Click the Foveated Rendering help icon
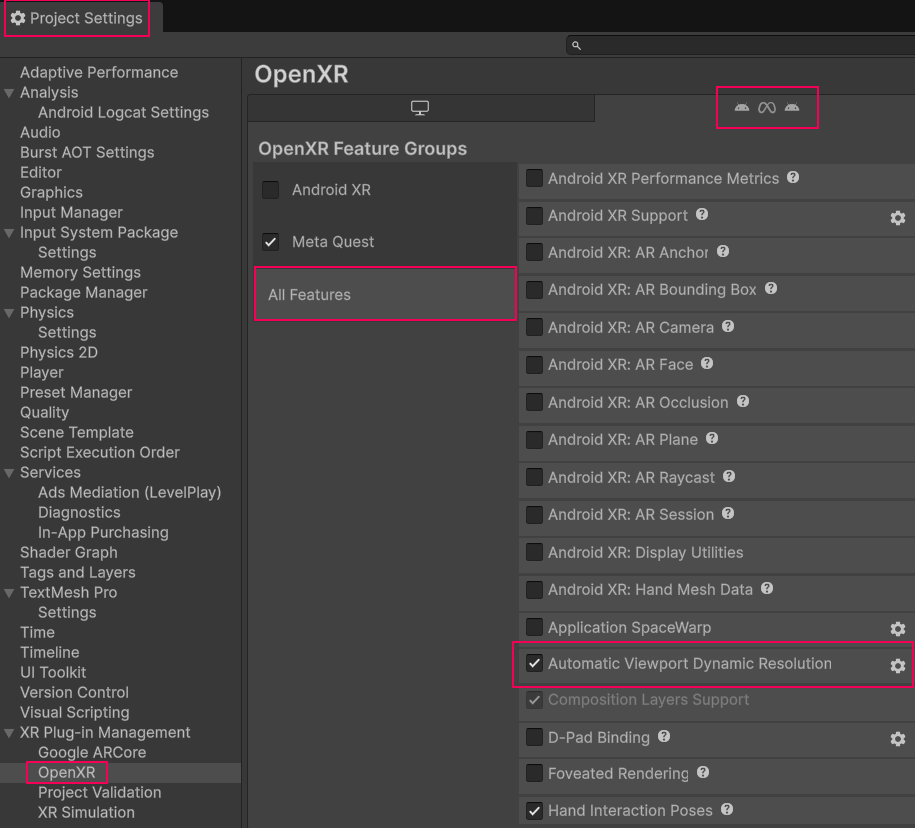915x828 pixels. click(x=702, y=772)
